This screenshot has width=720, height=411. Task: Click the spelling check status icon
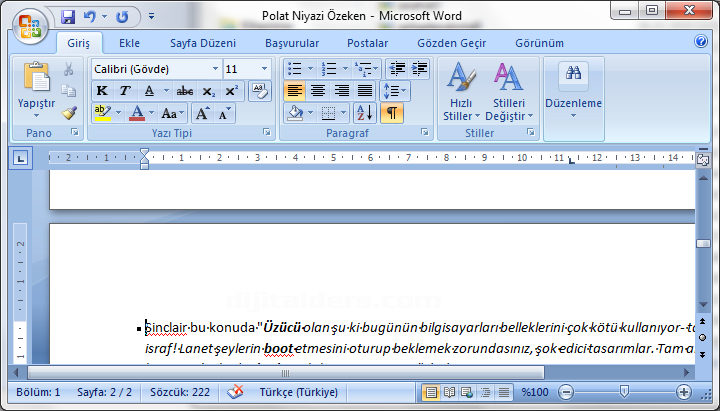[x=235, y=392]
